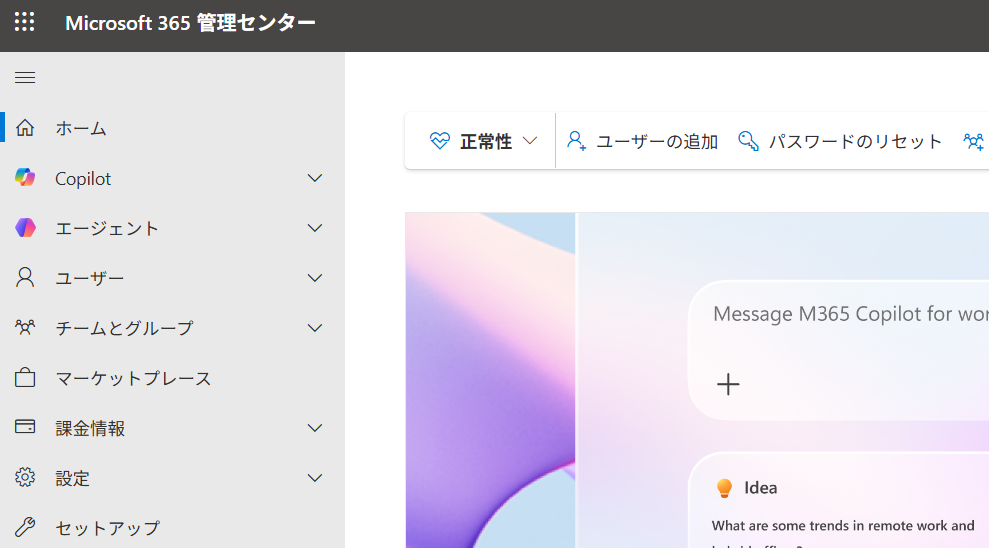Click the plus icon in Copilot message box
989x548 pixels.
[x=728, y=384]
